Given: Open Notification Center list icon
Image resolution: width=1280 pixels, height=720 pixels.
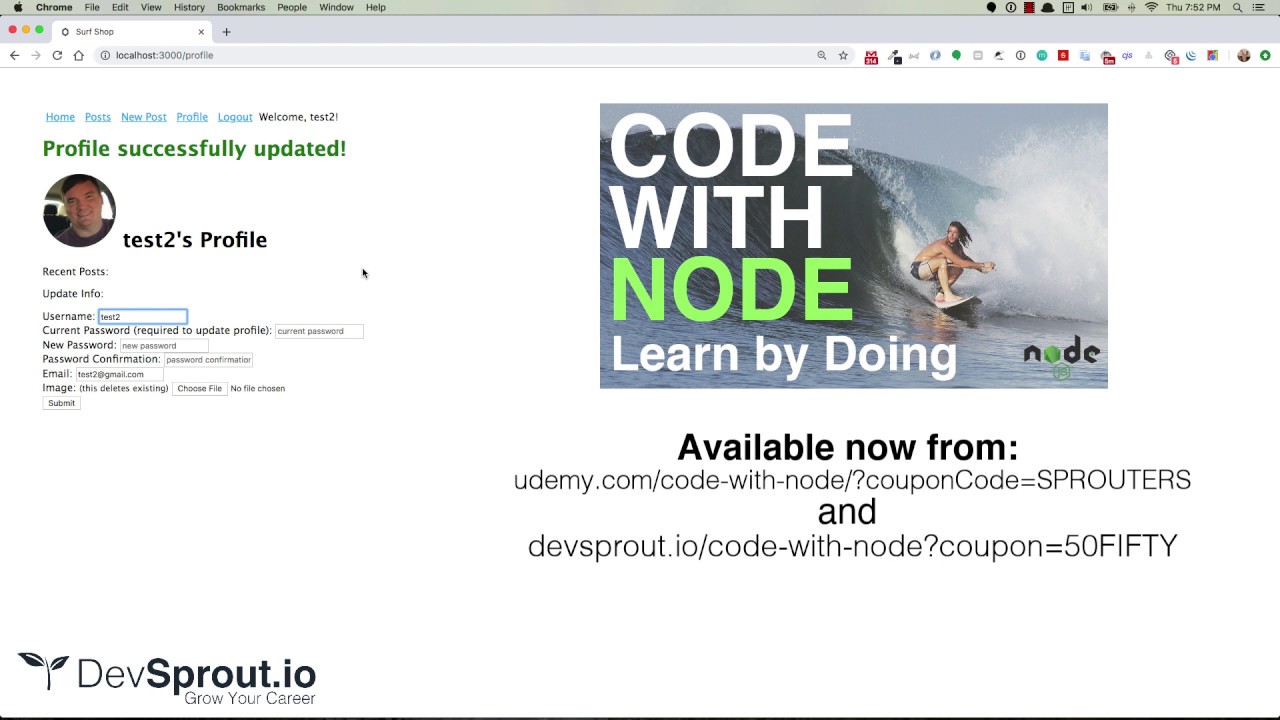Looking at the screenshot, I should click(1259, 7).
